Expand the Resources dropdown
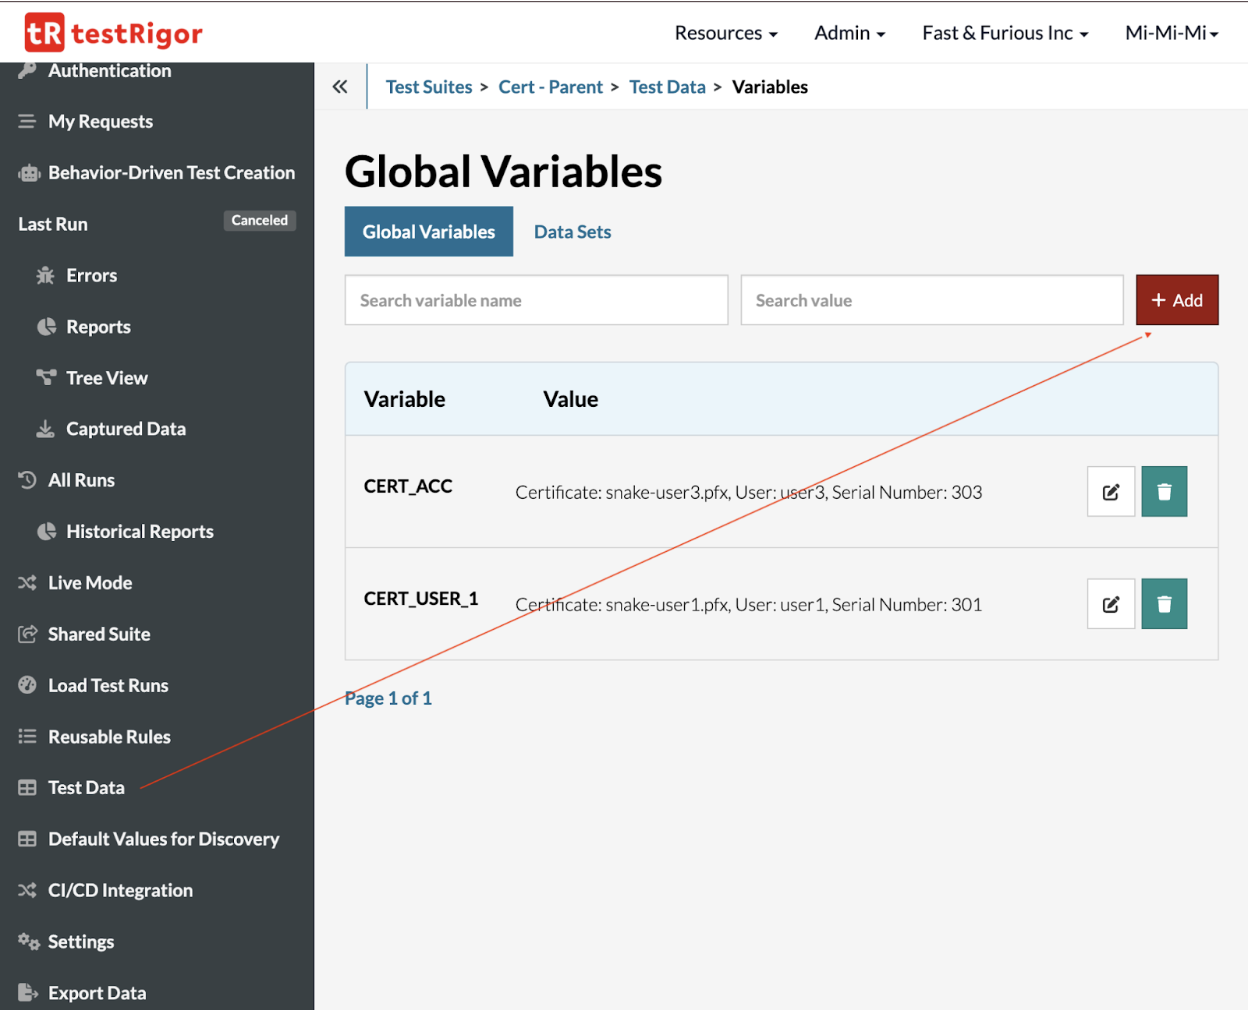1250x1010 pixels. (x=725, y=33)
